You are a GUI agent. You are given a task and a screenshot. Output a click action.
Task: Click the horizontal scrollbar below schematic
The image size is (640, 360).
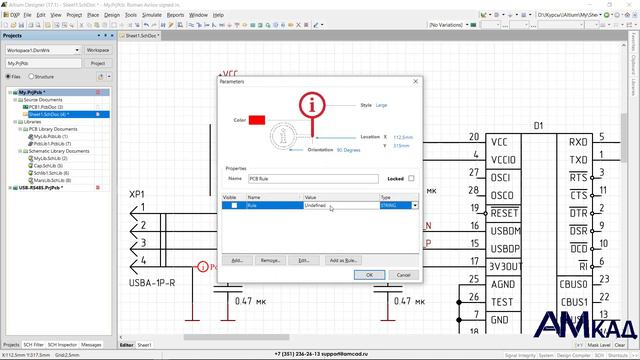point(236,337)
